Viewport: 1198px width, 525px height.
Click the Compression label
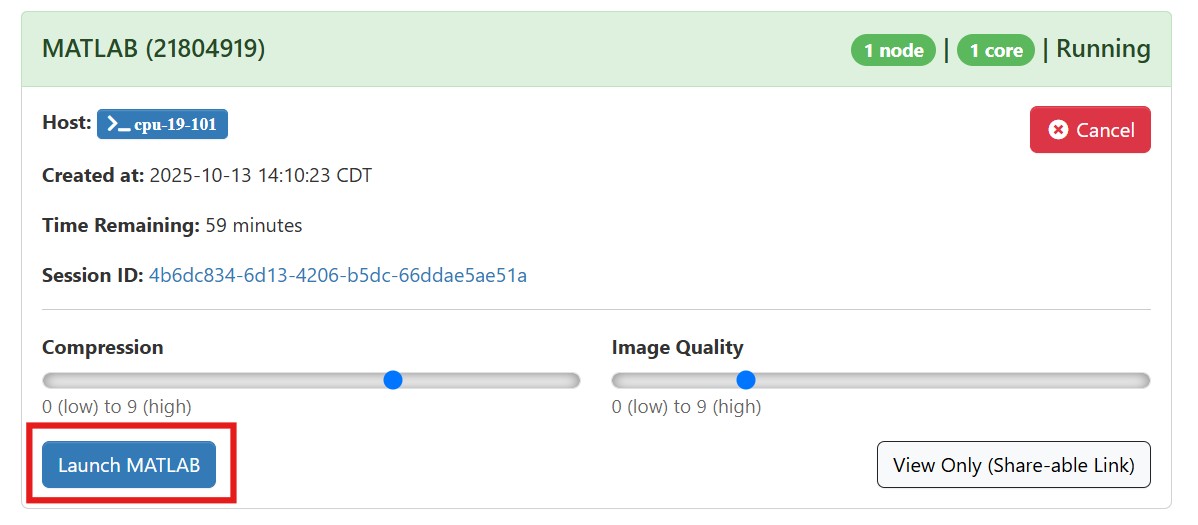tap(102, 348)
